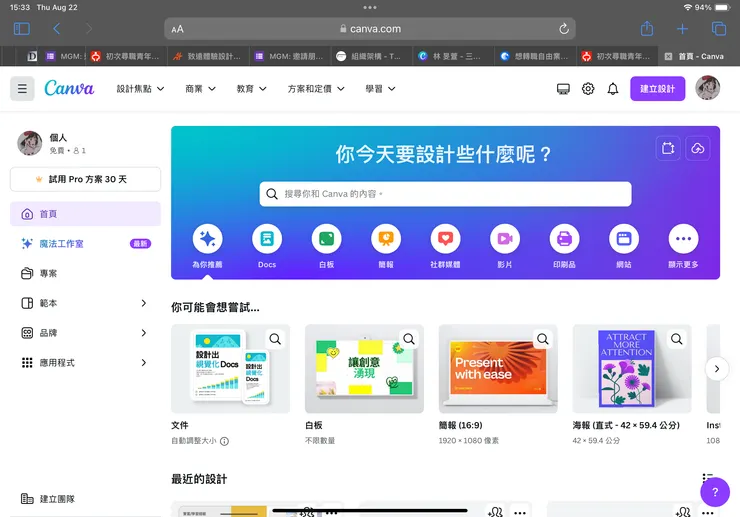Switch to 致遠體驗設計 browser tab
The width and height of the screenshot is (740, 517).
(x=208, y=56)
